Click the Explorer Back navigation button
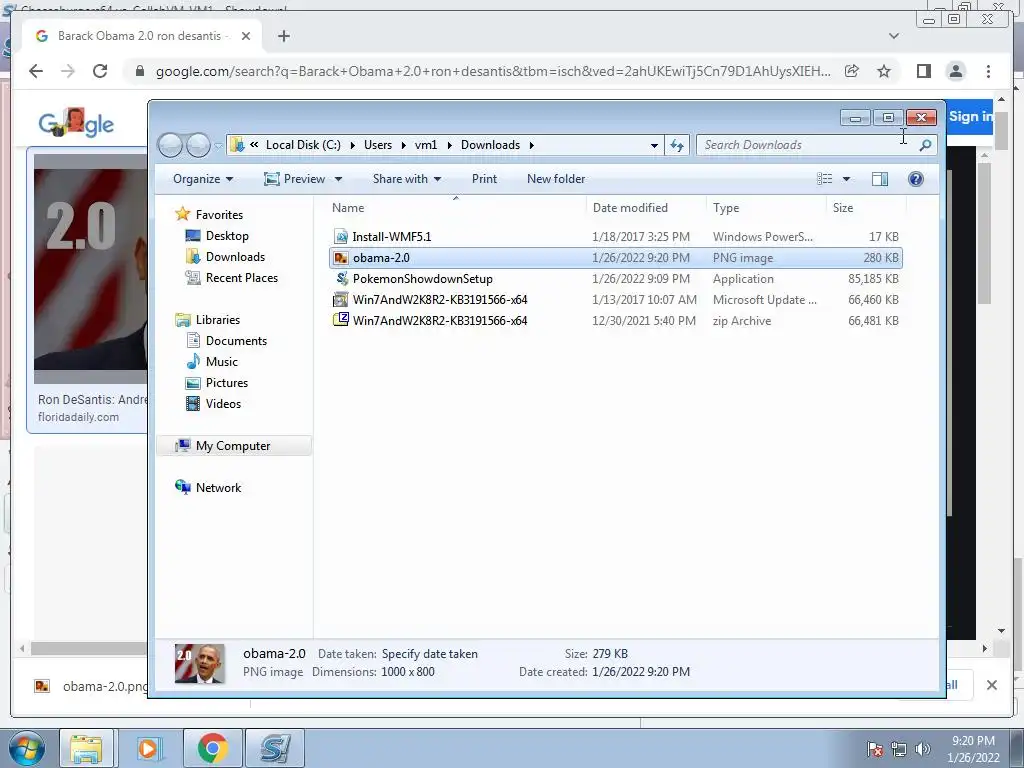The height and width of the screenshot is (768, 1024). click(170, 145)
